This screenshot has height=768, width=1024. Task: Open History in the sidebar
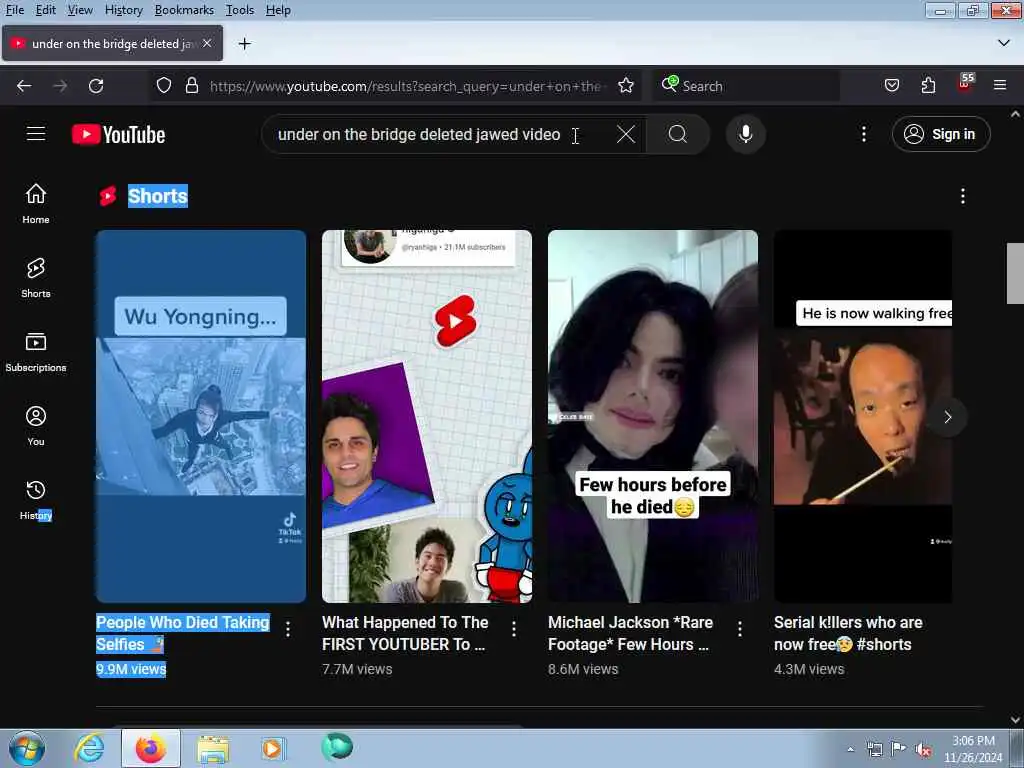coord(36,500)
